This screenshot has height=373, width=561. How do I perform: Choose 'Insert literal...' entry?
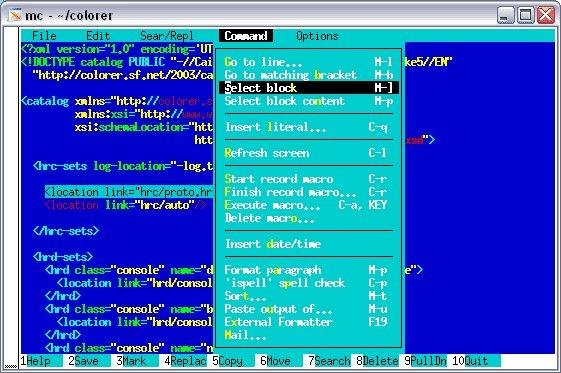[x=308, y=127]
